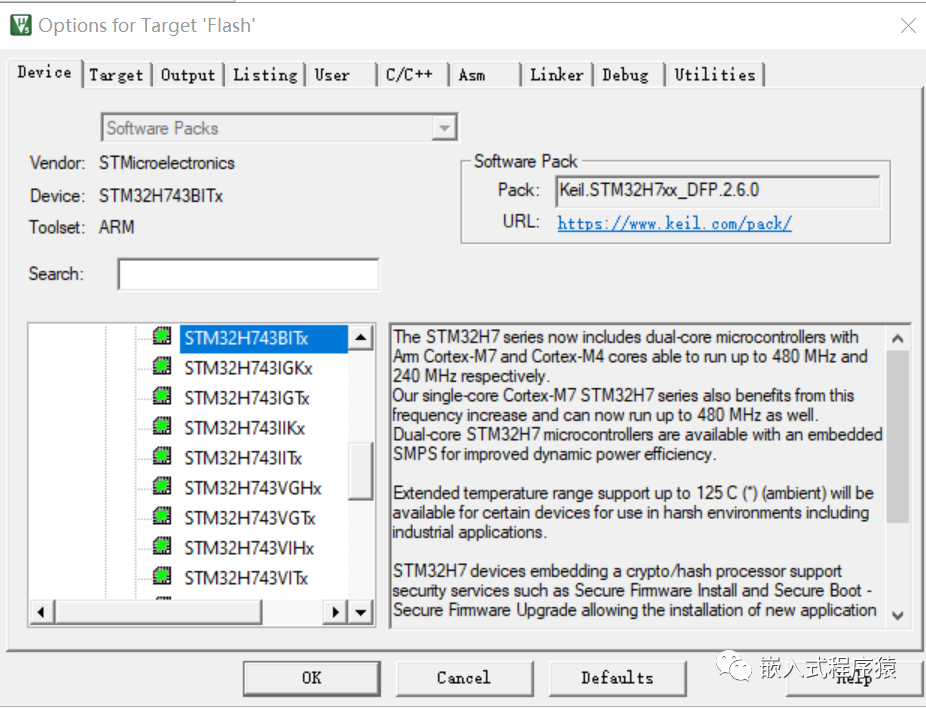The image size is (926, 708).
Task: Switch to the Target tab
Action: (x=116, y=73)
